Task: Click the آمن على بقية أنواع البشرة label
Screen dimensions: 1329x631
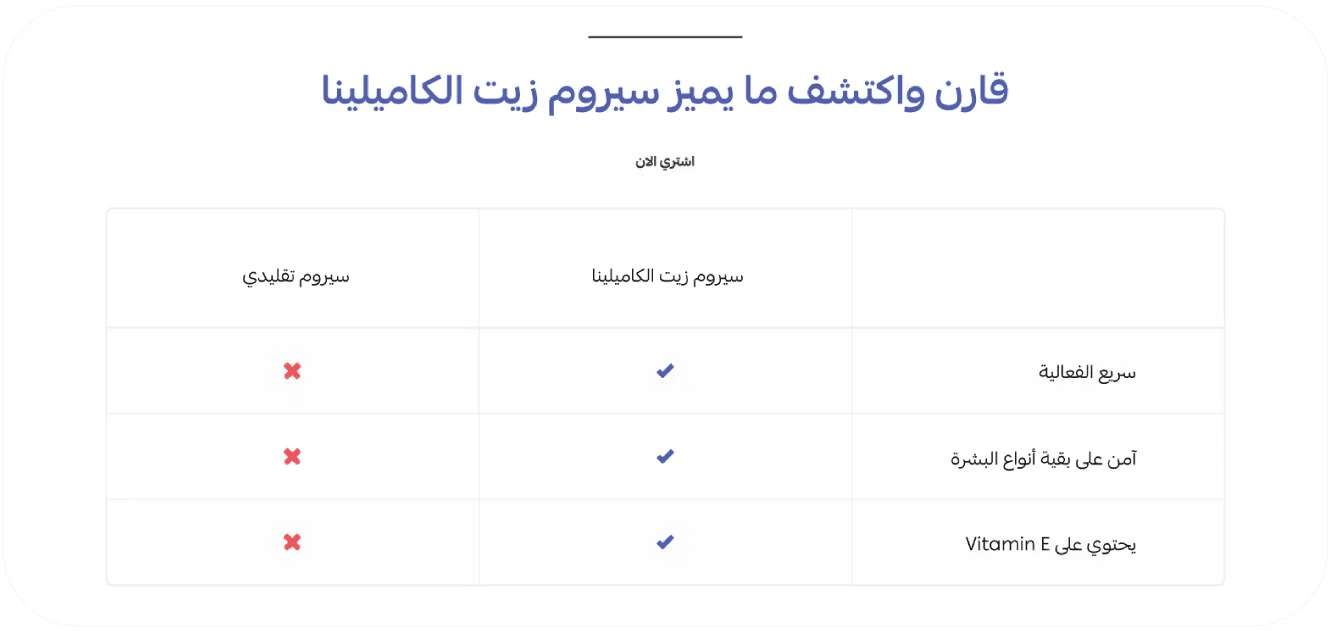Action: pos(1043,459)
